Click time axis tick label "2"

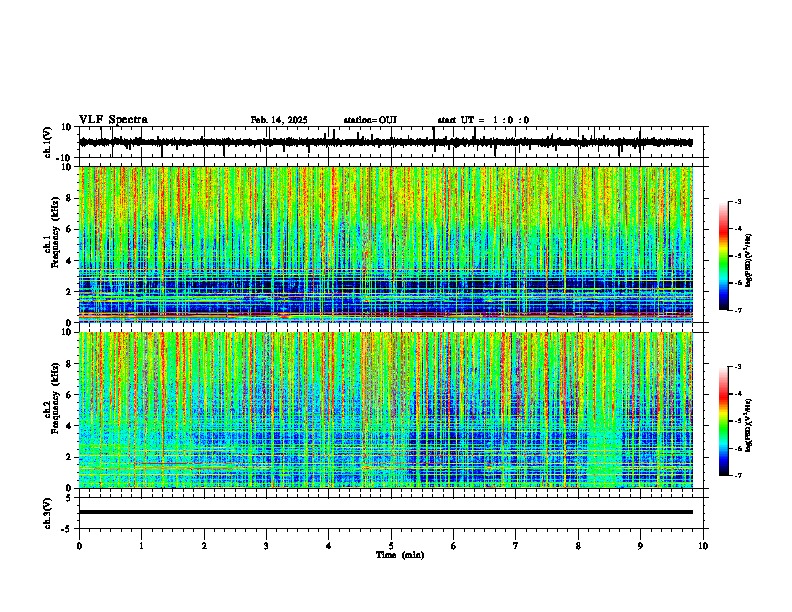(x=204, y=546)
